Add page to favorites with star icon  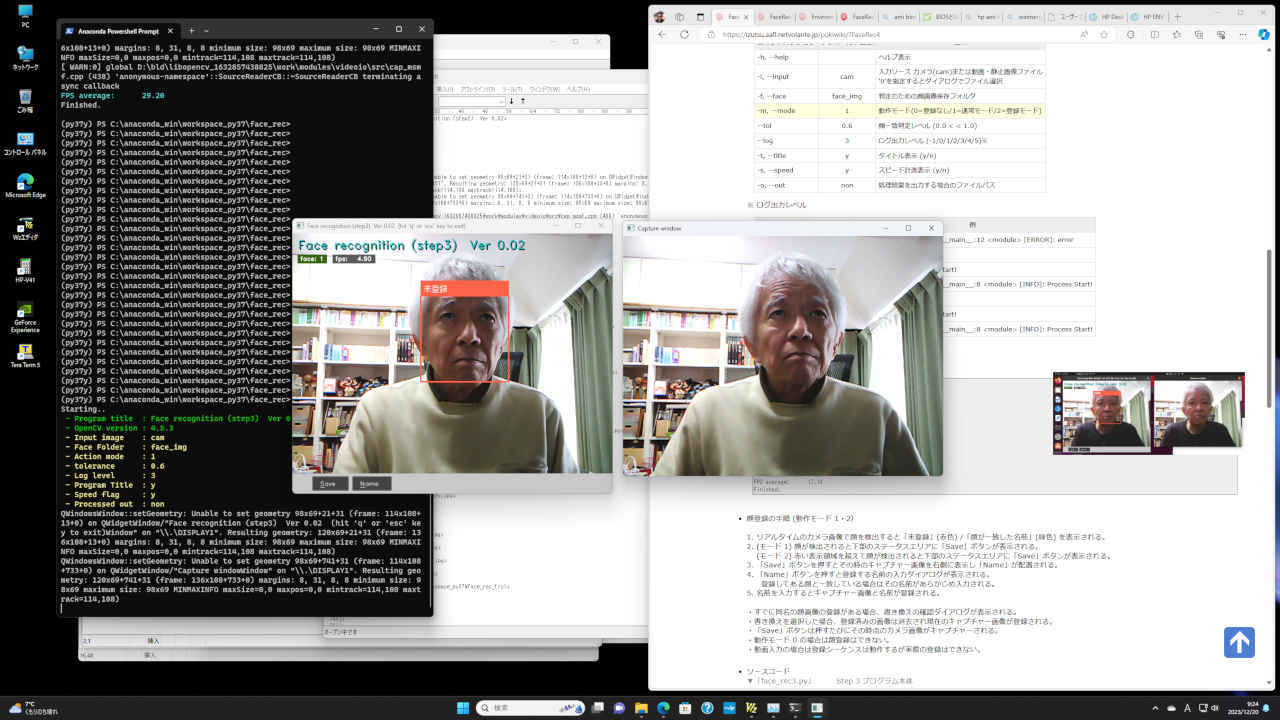click(x=1103, y=34)
